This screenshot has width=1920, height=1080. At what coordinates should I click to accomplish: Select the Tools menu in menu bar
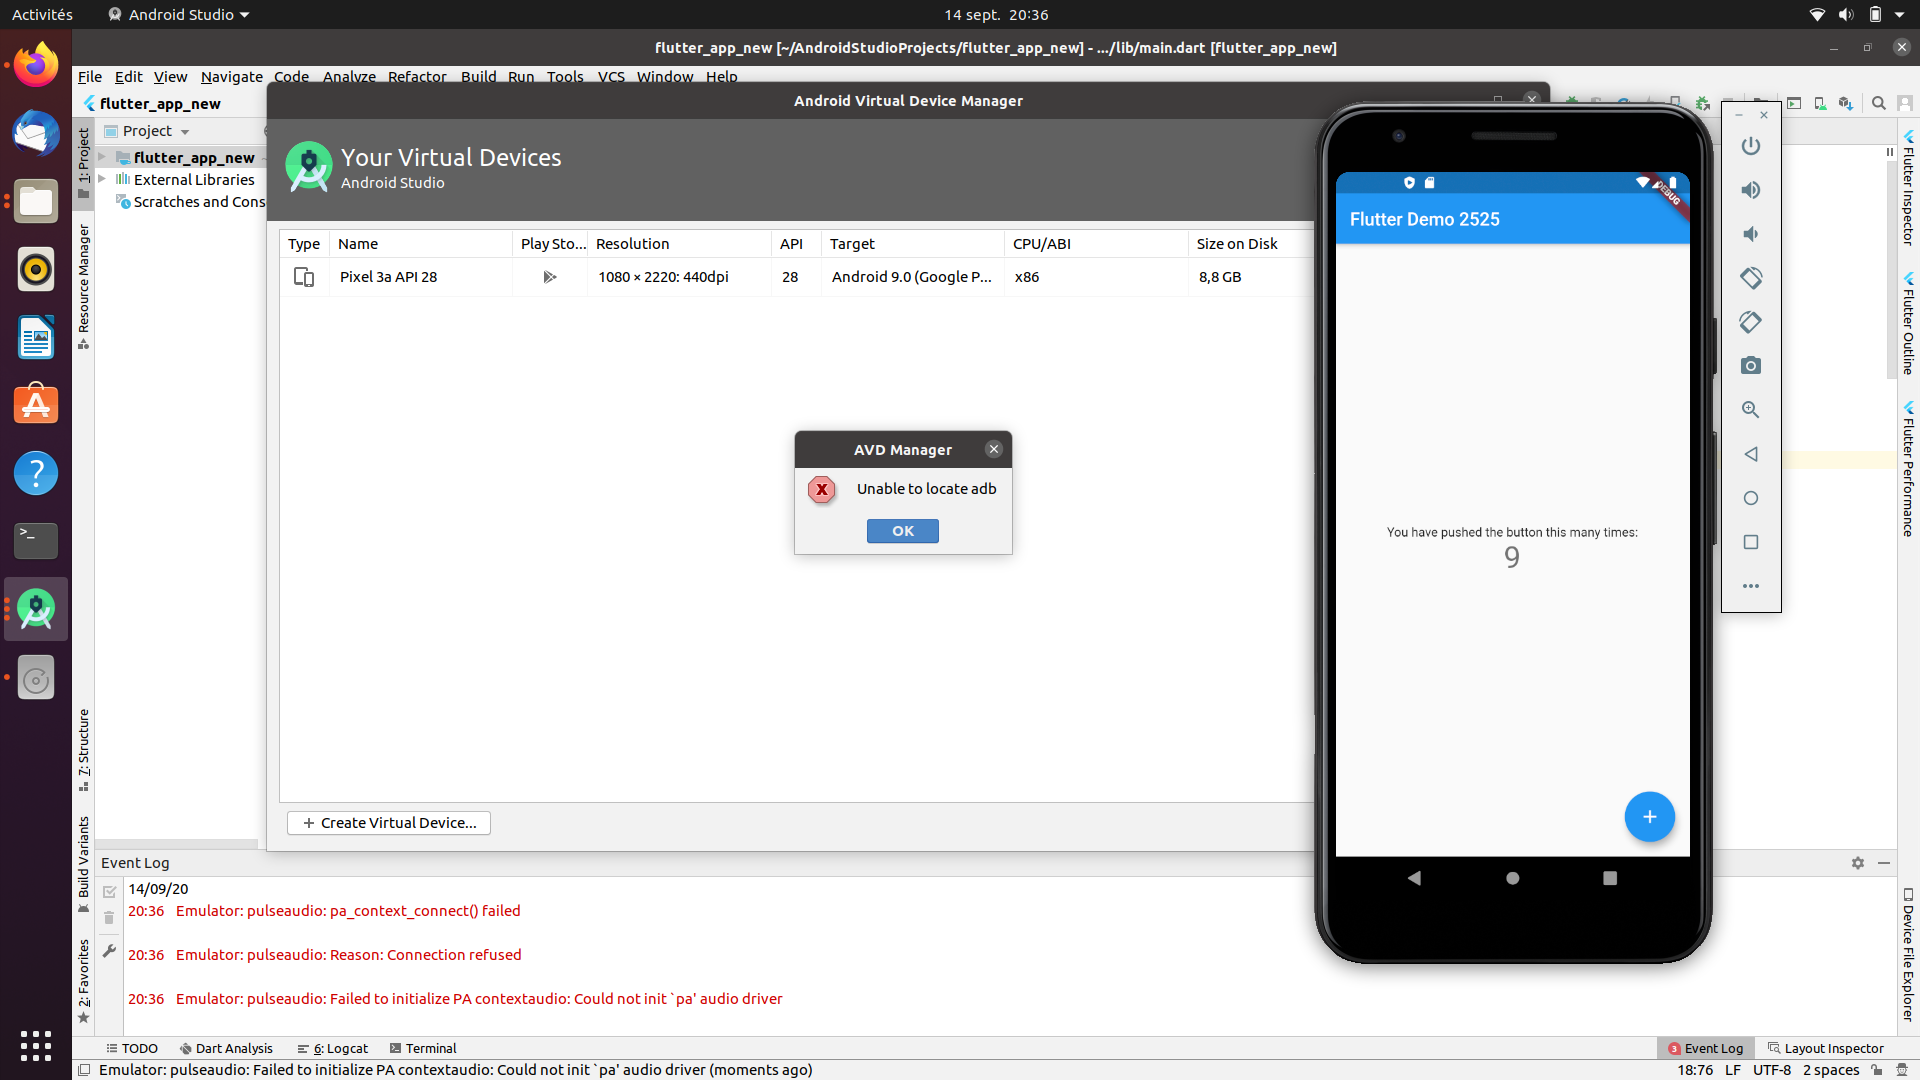pyautogui.click(x=564, y=75)
